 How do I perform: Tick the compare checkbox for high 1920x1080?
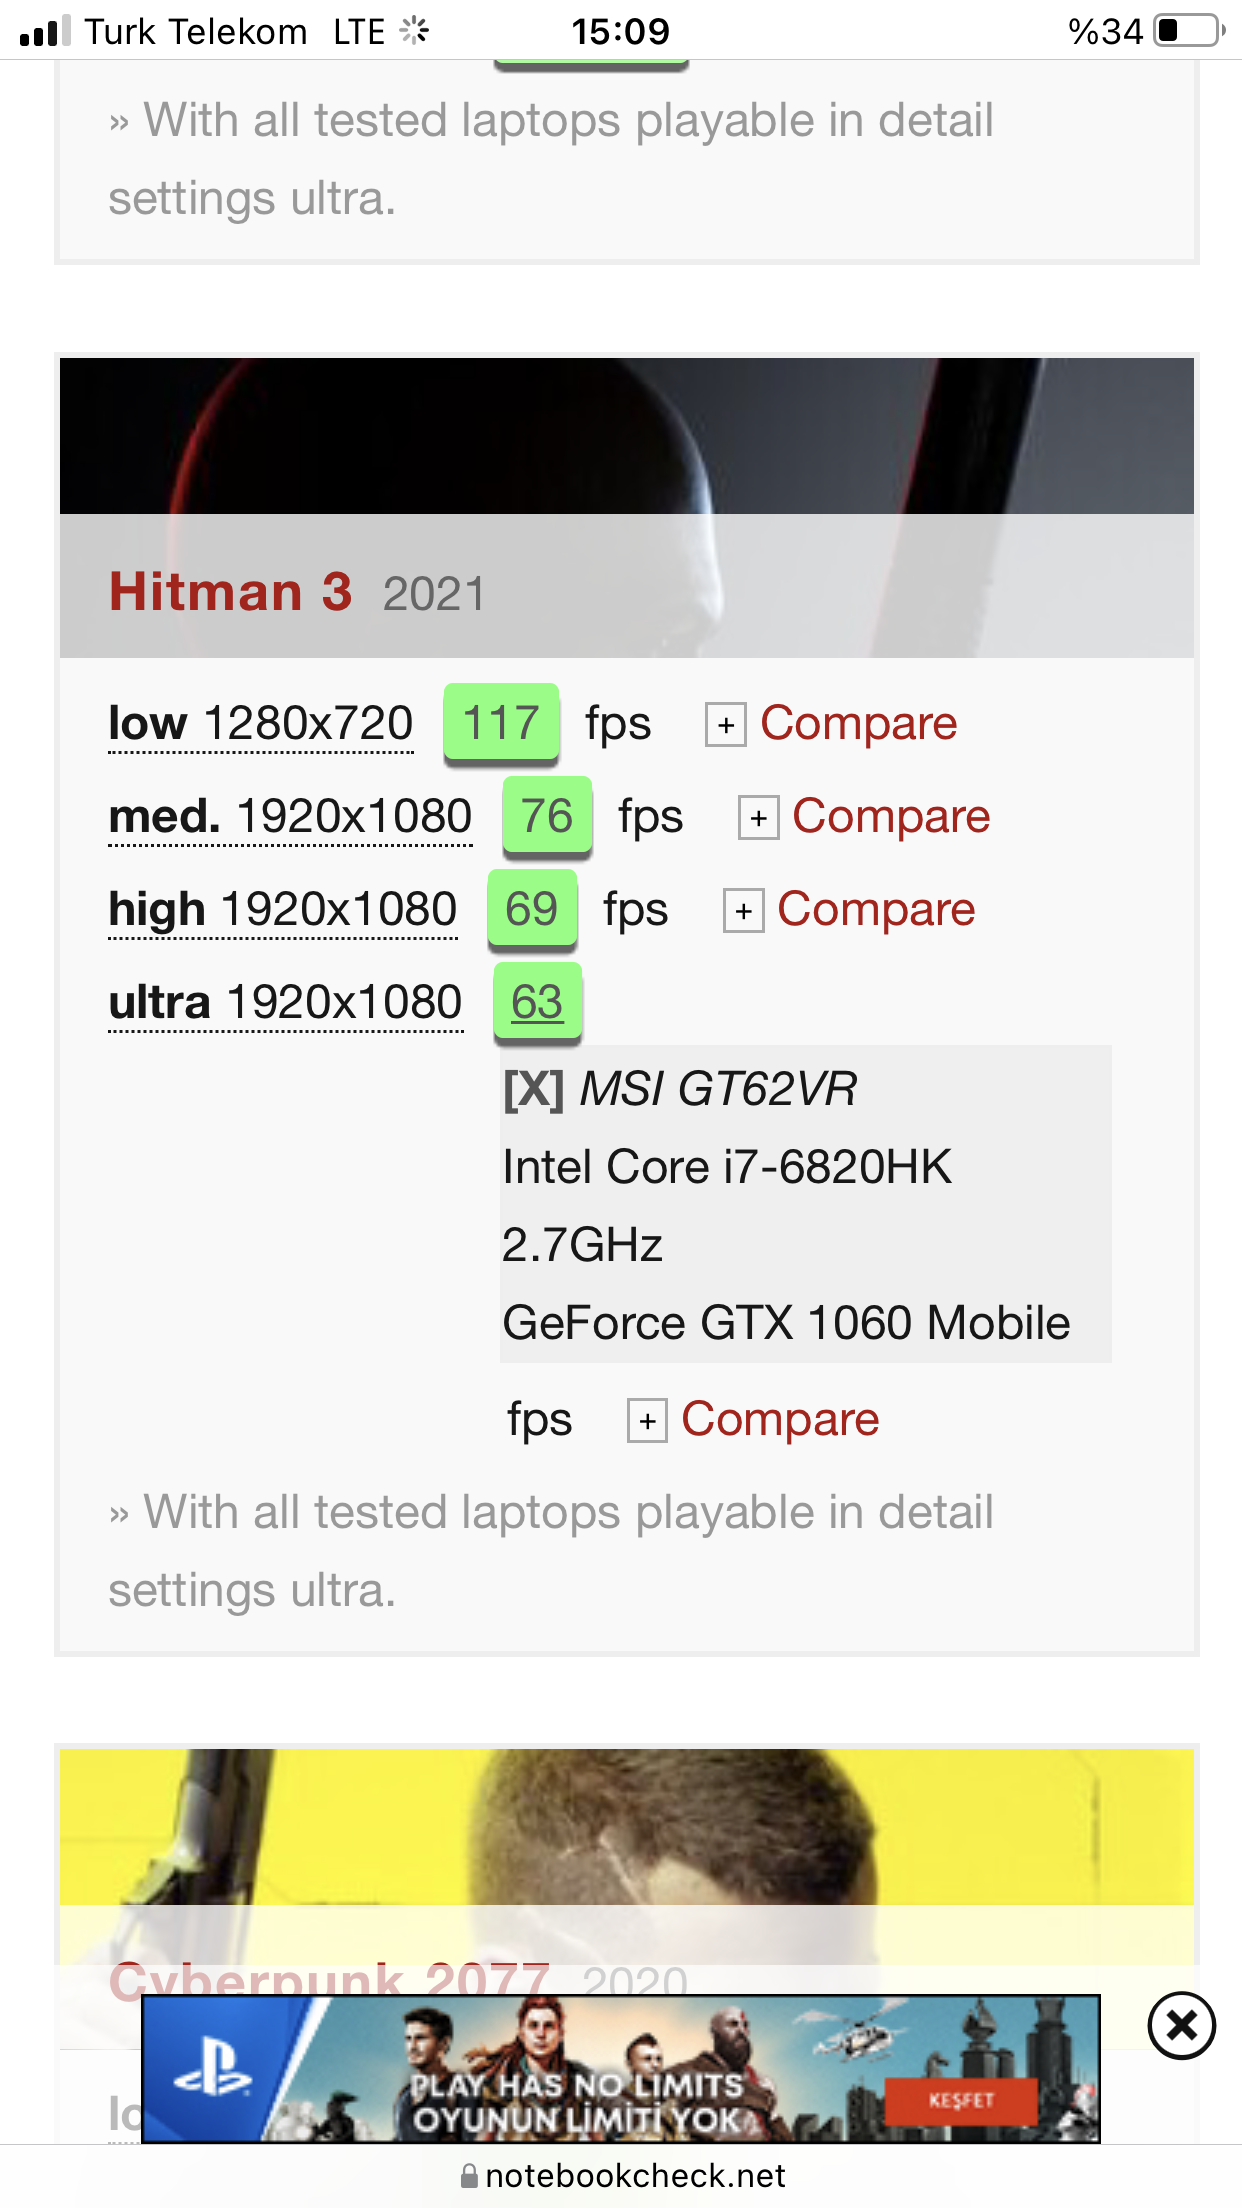pos(743,911)
